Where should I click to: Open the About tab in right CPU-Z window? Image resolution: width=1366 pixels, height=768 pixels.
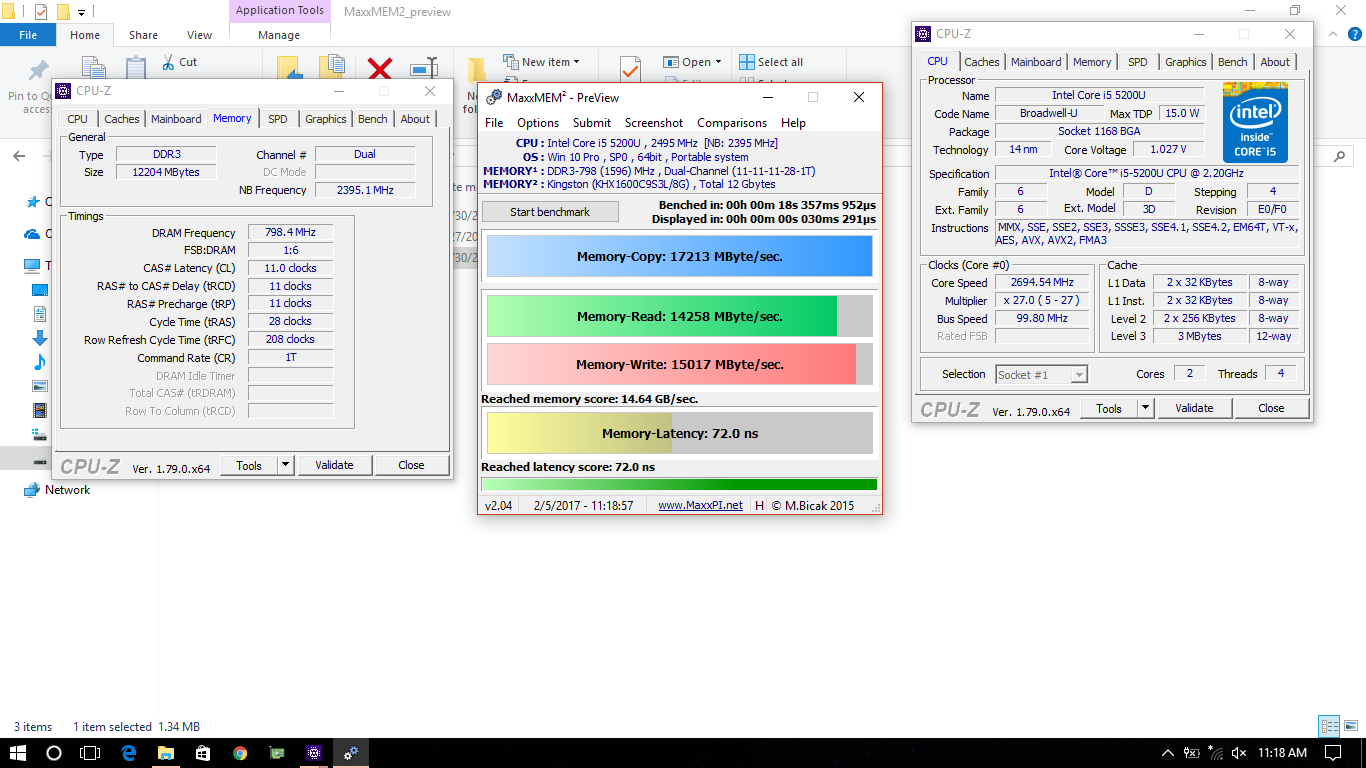coord(1275,62)
